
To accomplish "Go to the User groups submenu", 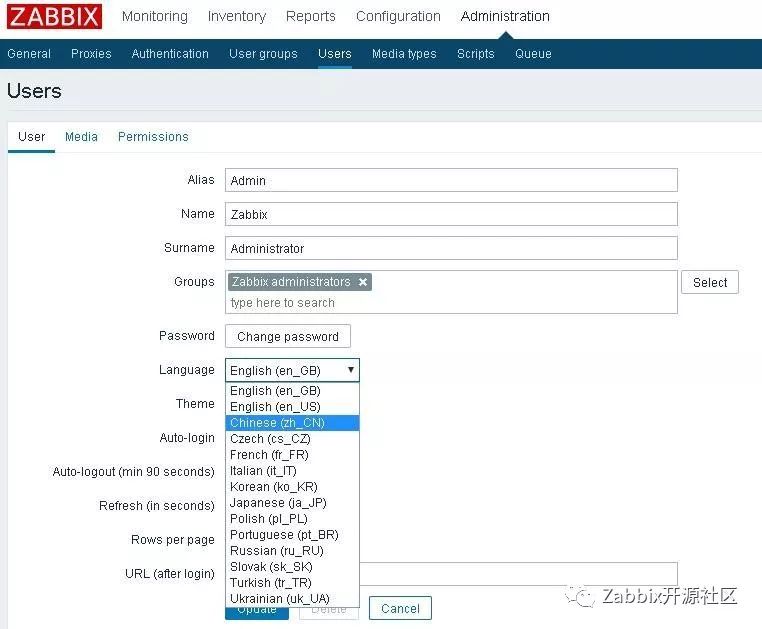I will pyautogui.click(x=263, y=53).
